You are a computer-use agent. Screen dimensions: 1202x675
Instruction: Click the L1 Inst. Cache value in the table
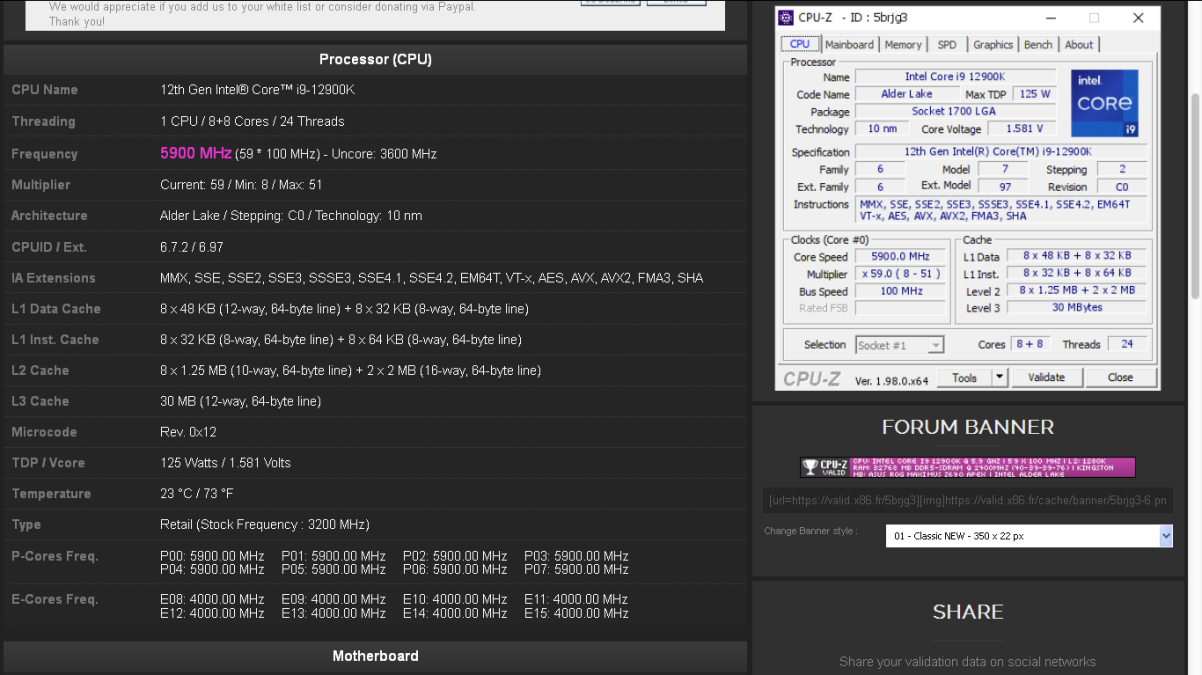(x=341, y=340)
